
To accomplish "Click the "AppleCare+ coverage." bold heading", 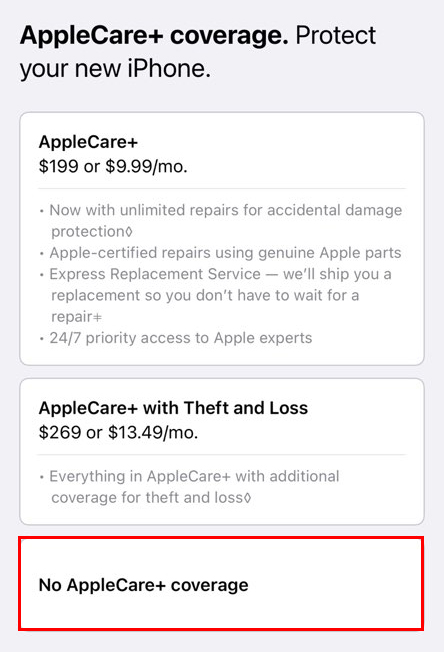I will coord(154,35).
